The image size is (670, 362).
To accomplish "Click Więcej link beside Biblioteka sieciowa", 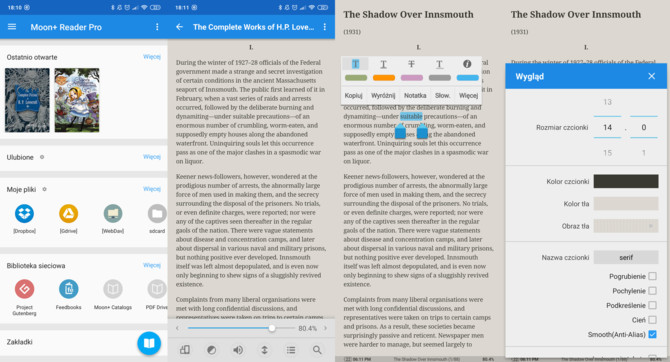I will tap(152, 265).
